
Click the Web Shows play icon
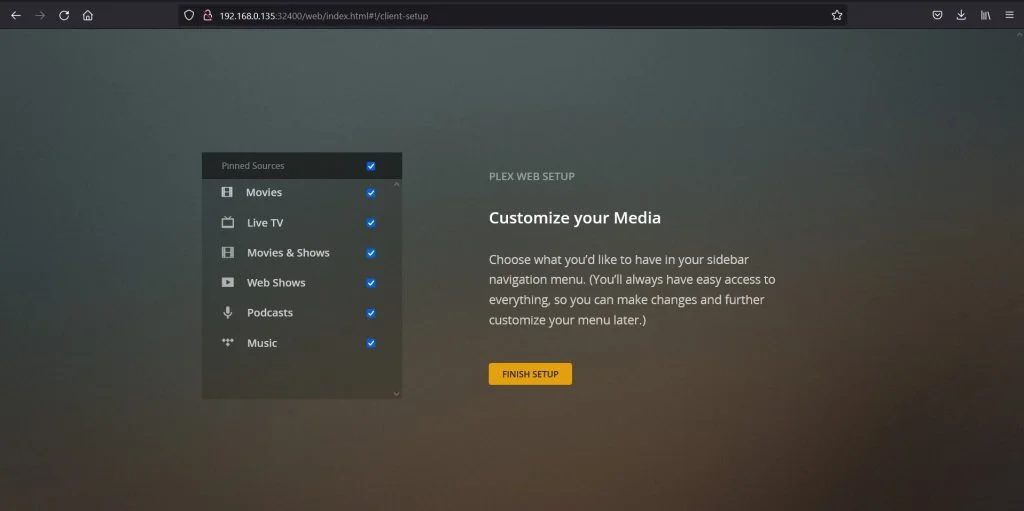click(227, 282)
